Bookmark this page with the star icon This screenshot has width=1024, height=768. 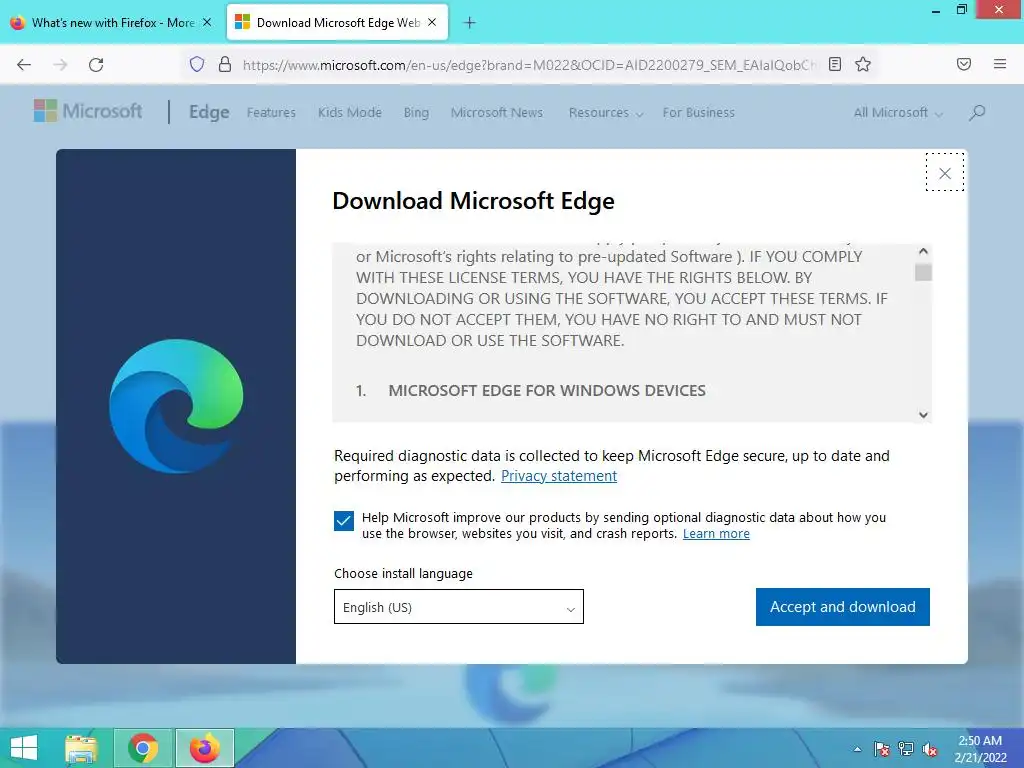863,64
